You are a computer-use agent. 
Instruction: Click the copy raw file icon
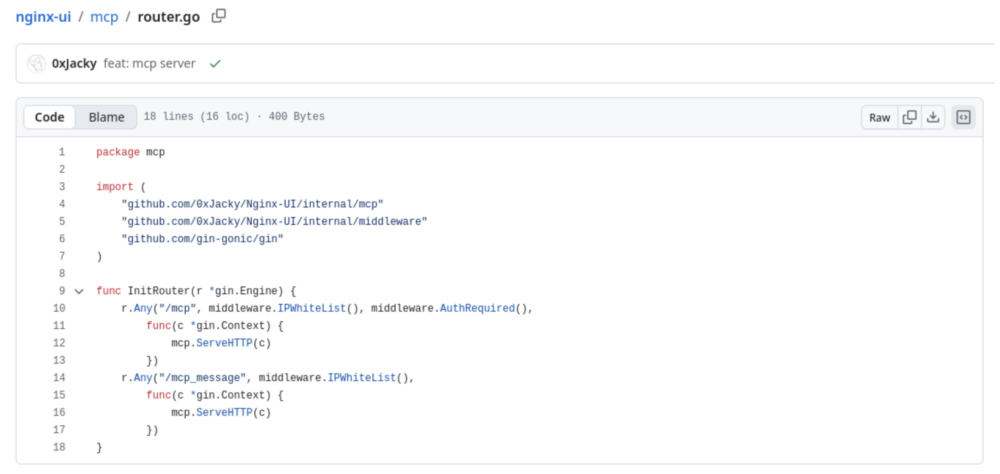(x=909, y=117)
